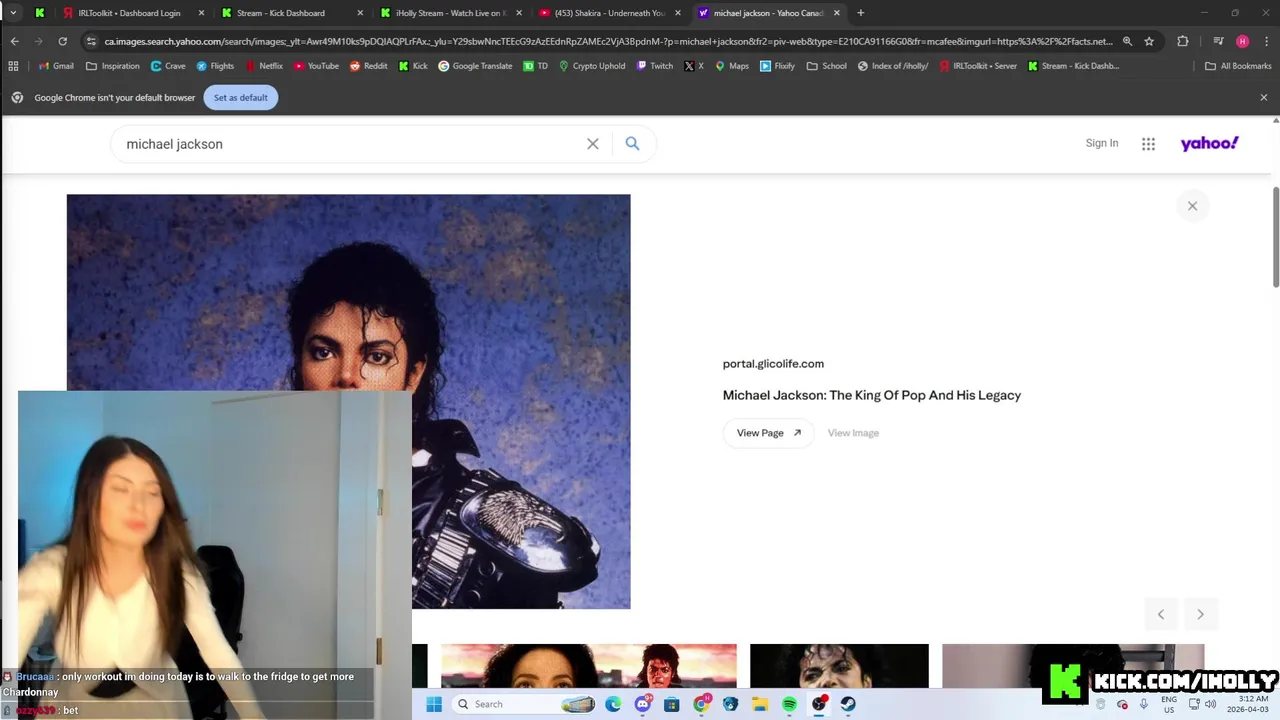Open the Inspiration bookmarks folder
Screen dimensions: 1280x720
113,66
